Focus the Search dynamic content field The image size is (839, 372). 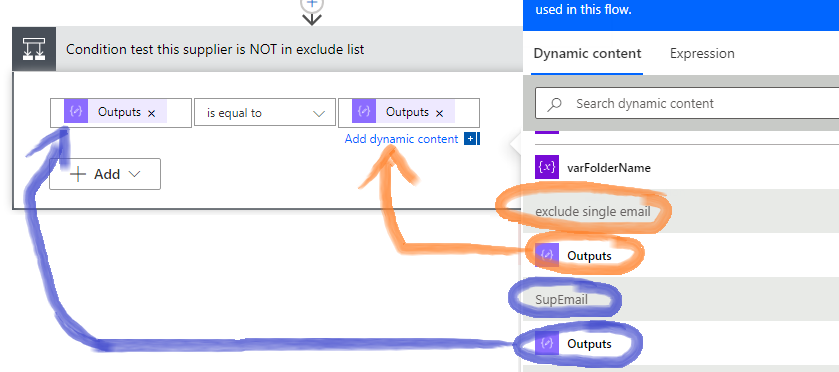click(687, 103)
